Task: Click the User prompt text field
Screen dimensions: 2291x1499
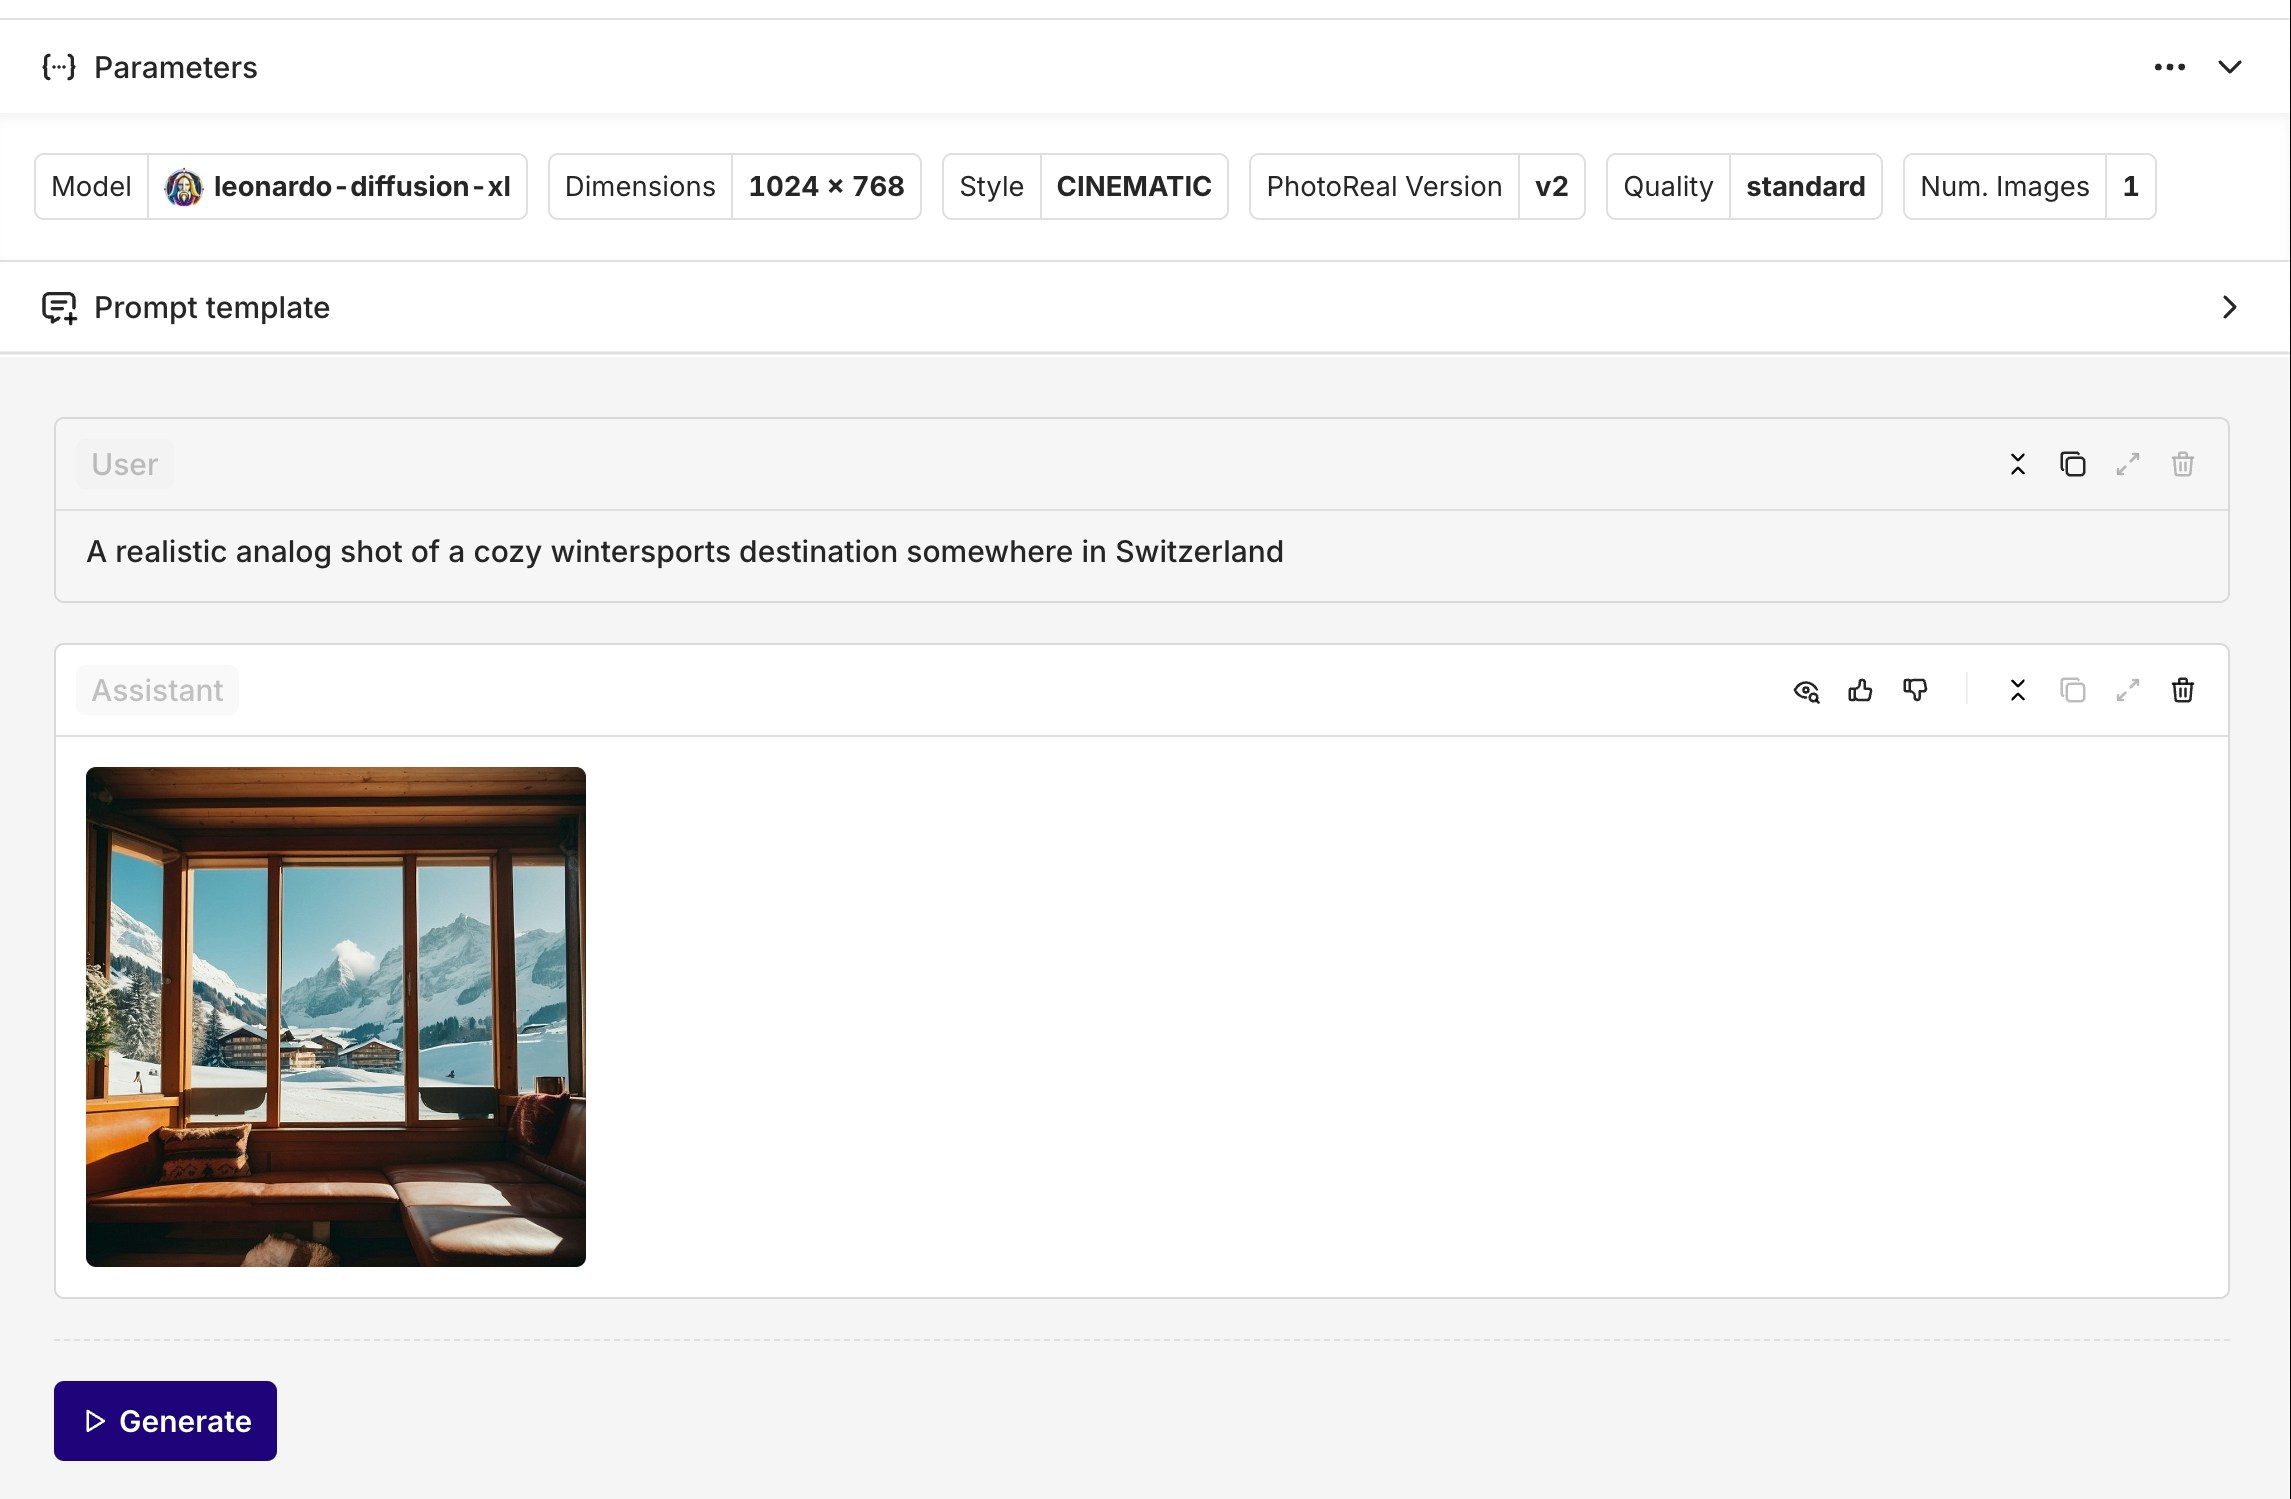Action: pos(684,552)
